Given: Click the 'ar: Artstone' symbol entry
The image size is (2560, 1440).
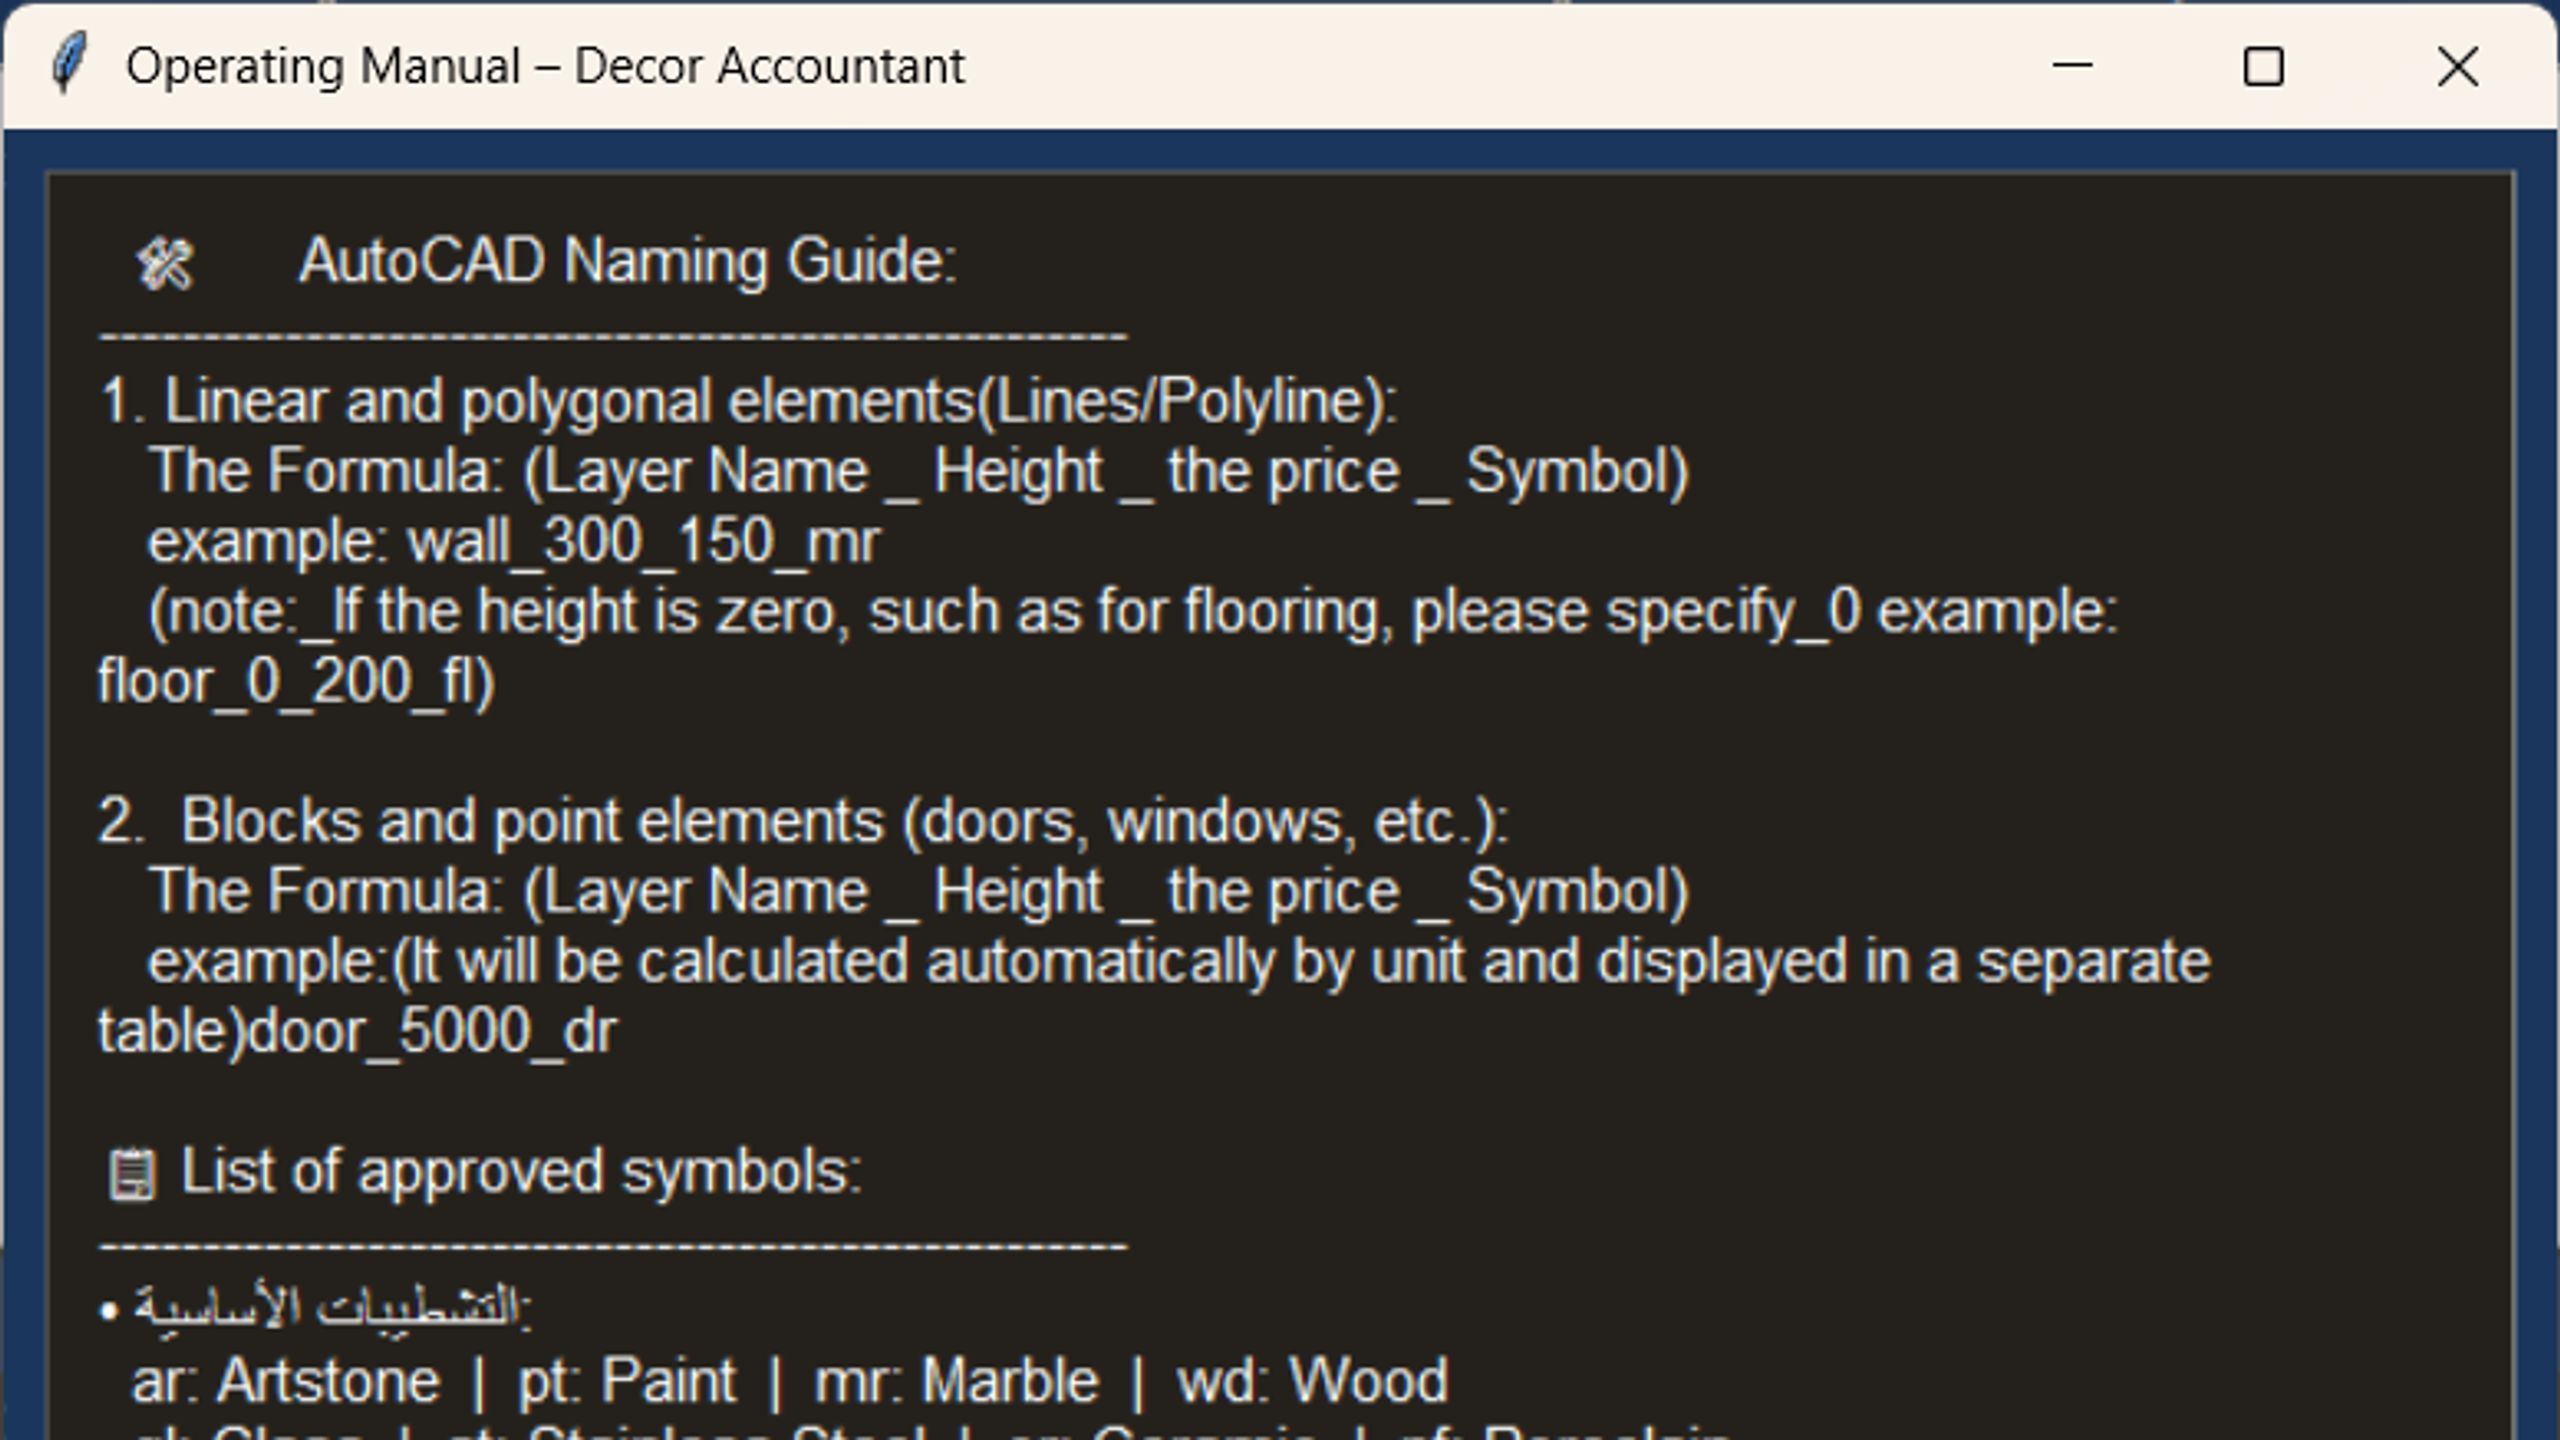Looking at the screenshot, I should (286, 1382).
